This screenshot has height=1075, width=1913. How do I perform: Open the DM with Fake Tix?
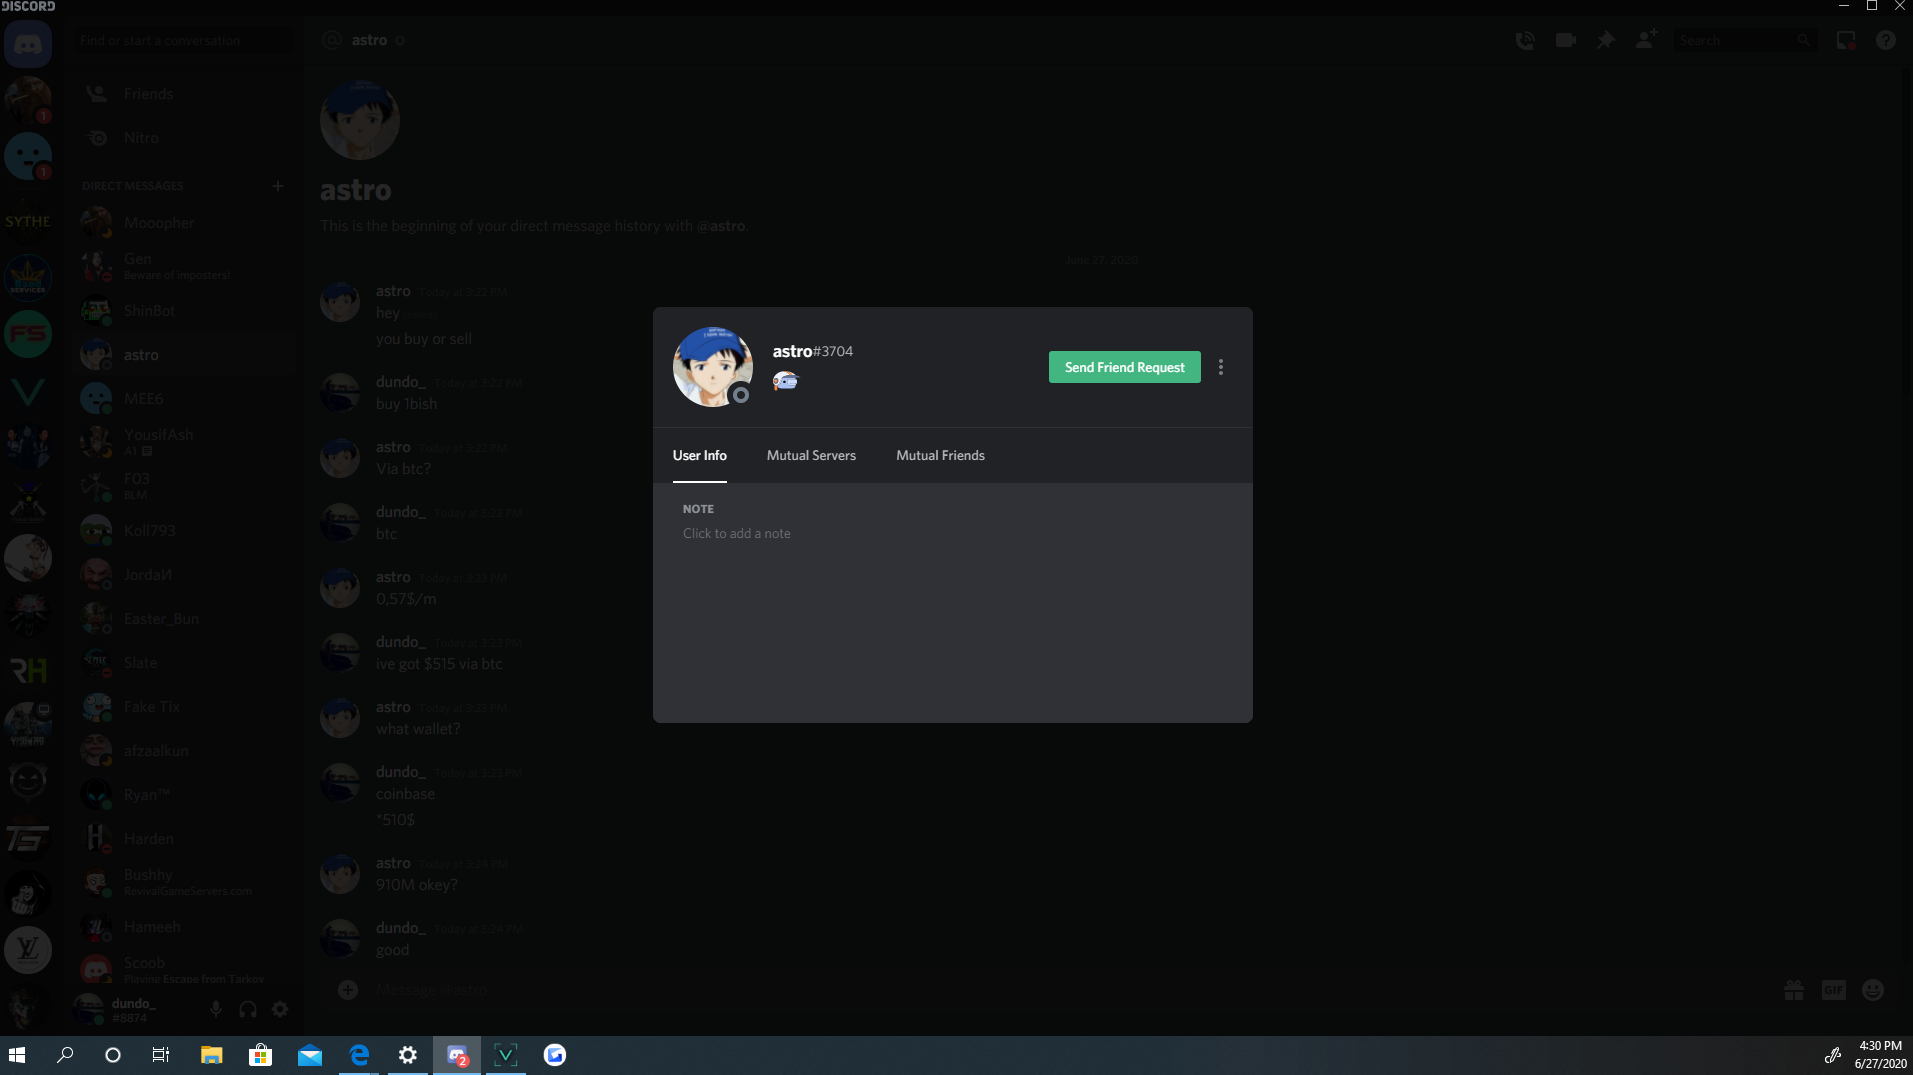184,707
